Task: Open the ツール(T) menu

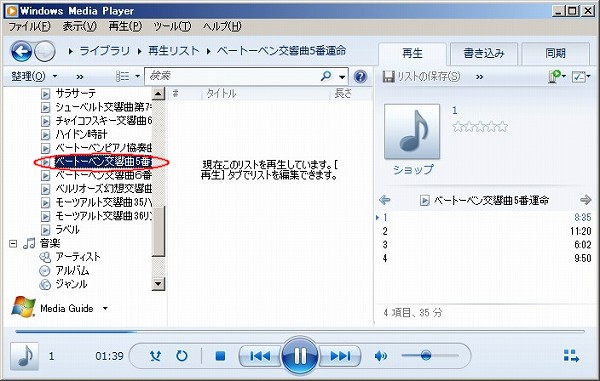Action: point(172,26)
